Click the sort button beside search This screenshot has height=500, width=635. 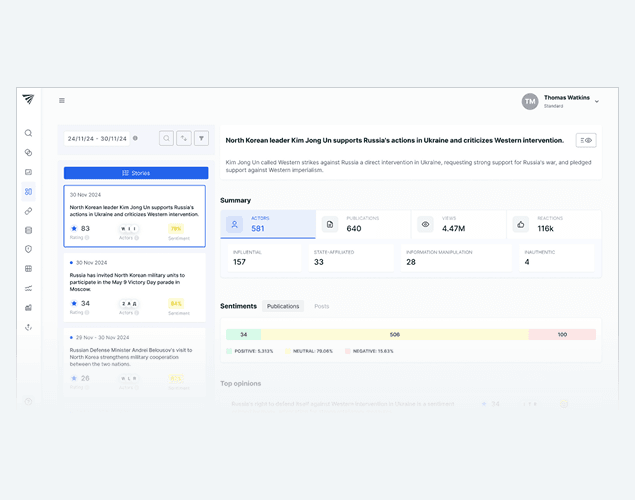(x=184, y=139)
